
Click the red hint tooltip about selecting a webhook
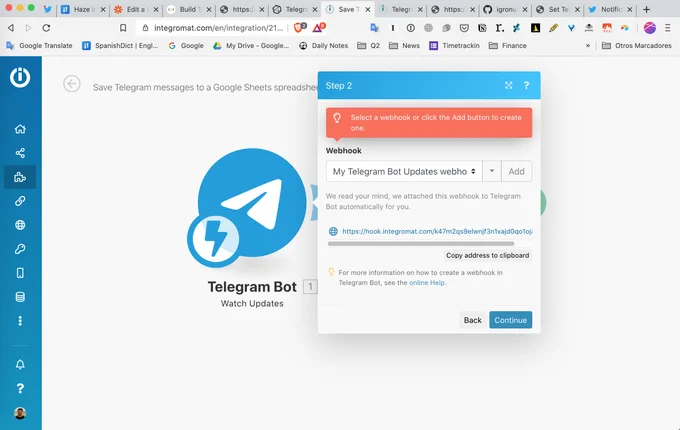(x=429, y=123)
